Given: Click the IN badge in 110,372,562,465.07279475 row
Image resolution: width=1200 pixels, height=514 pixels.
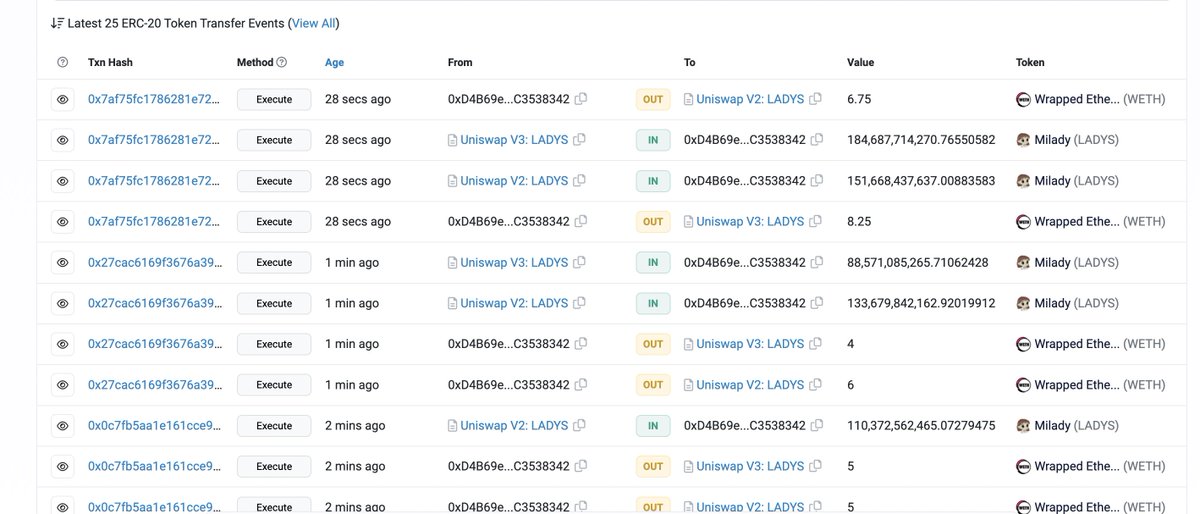Looking at the screenshot, I should [653, 426].
